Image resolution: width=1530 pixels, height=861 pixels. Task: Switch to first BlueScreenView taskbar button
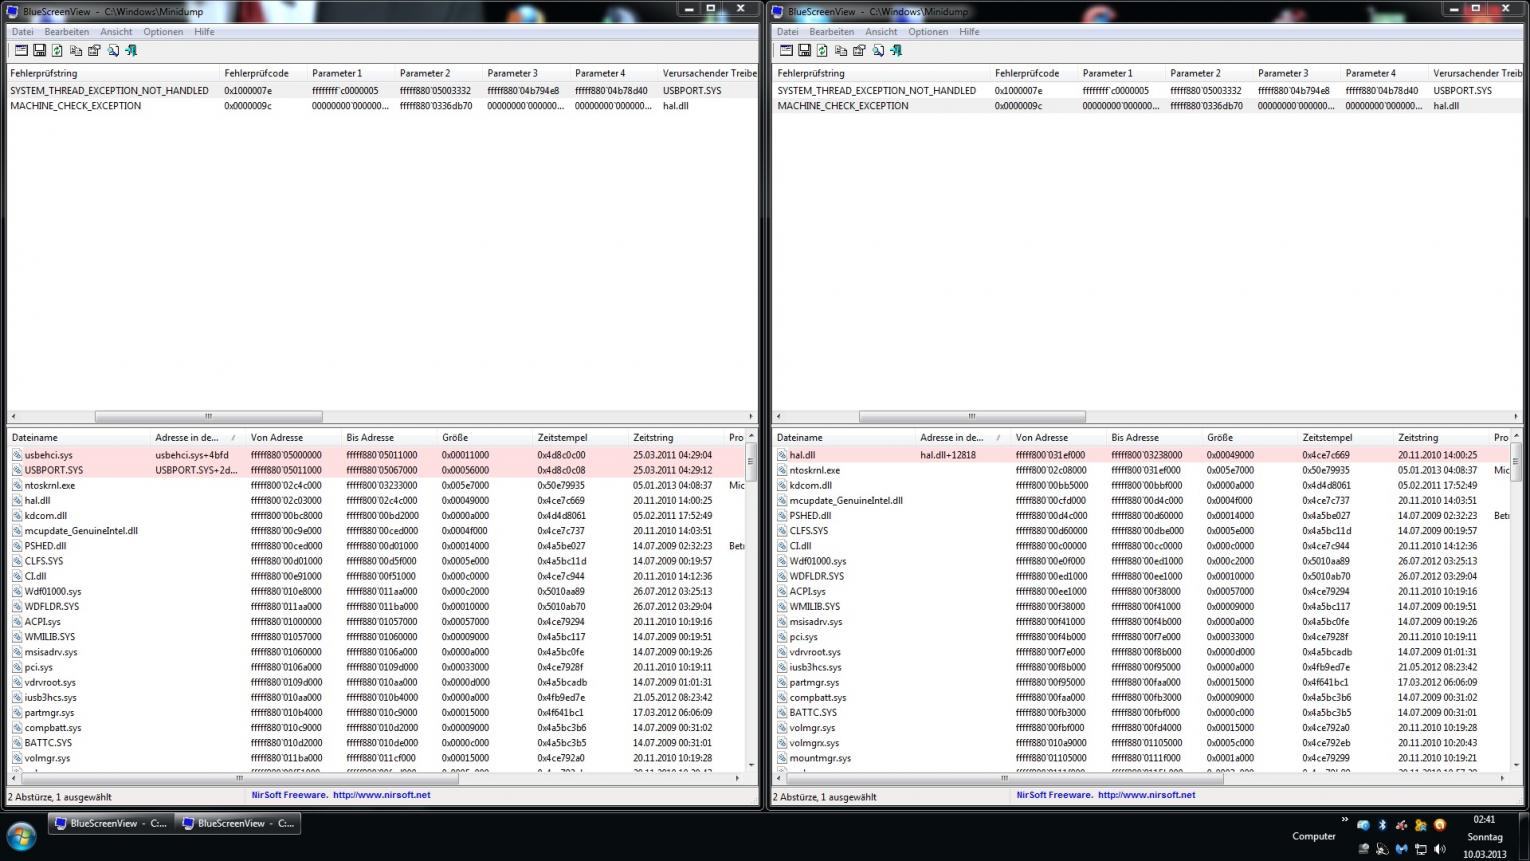coord(111,824)
